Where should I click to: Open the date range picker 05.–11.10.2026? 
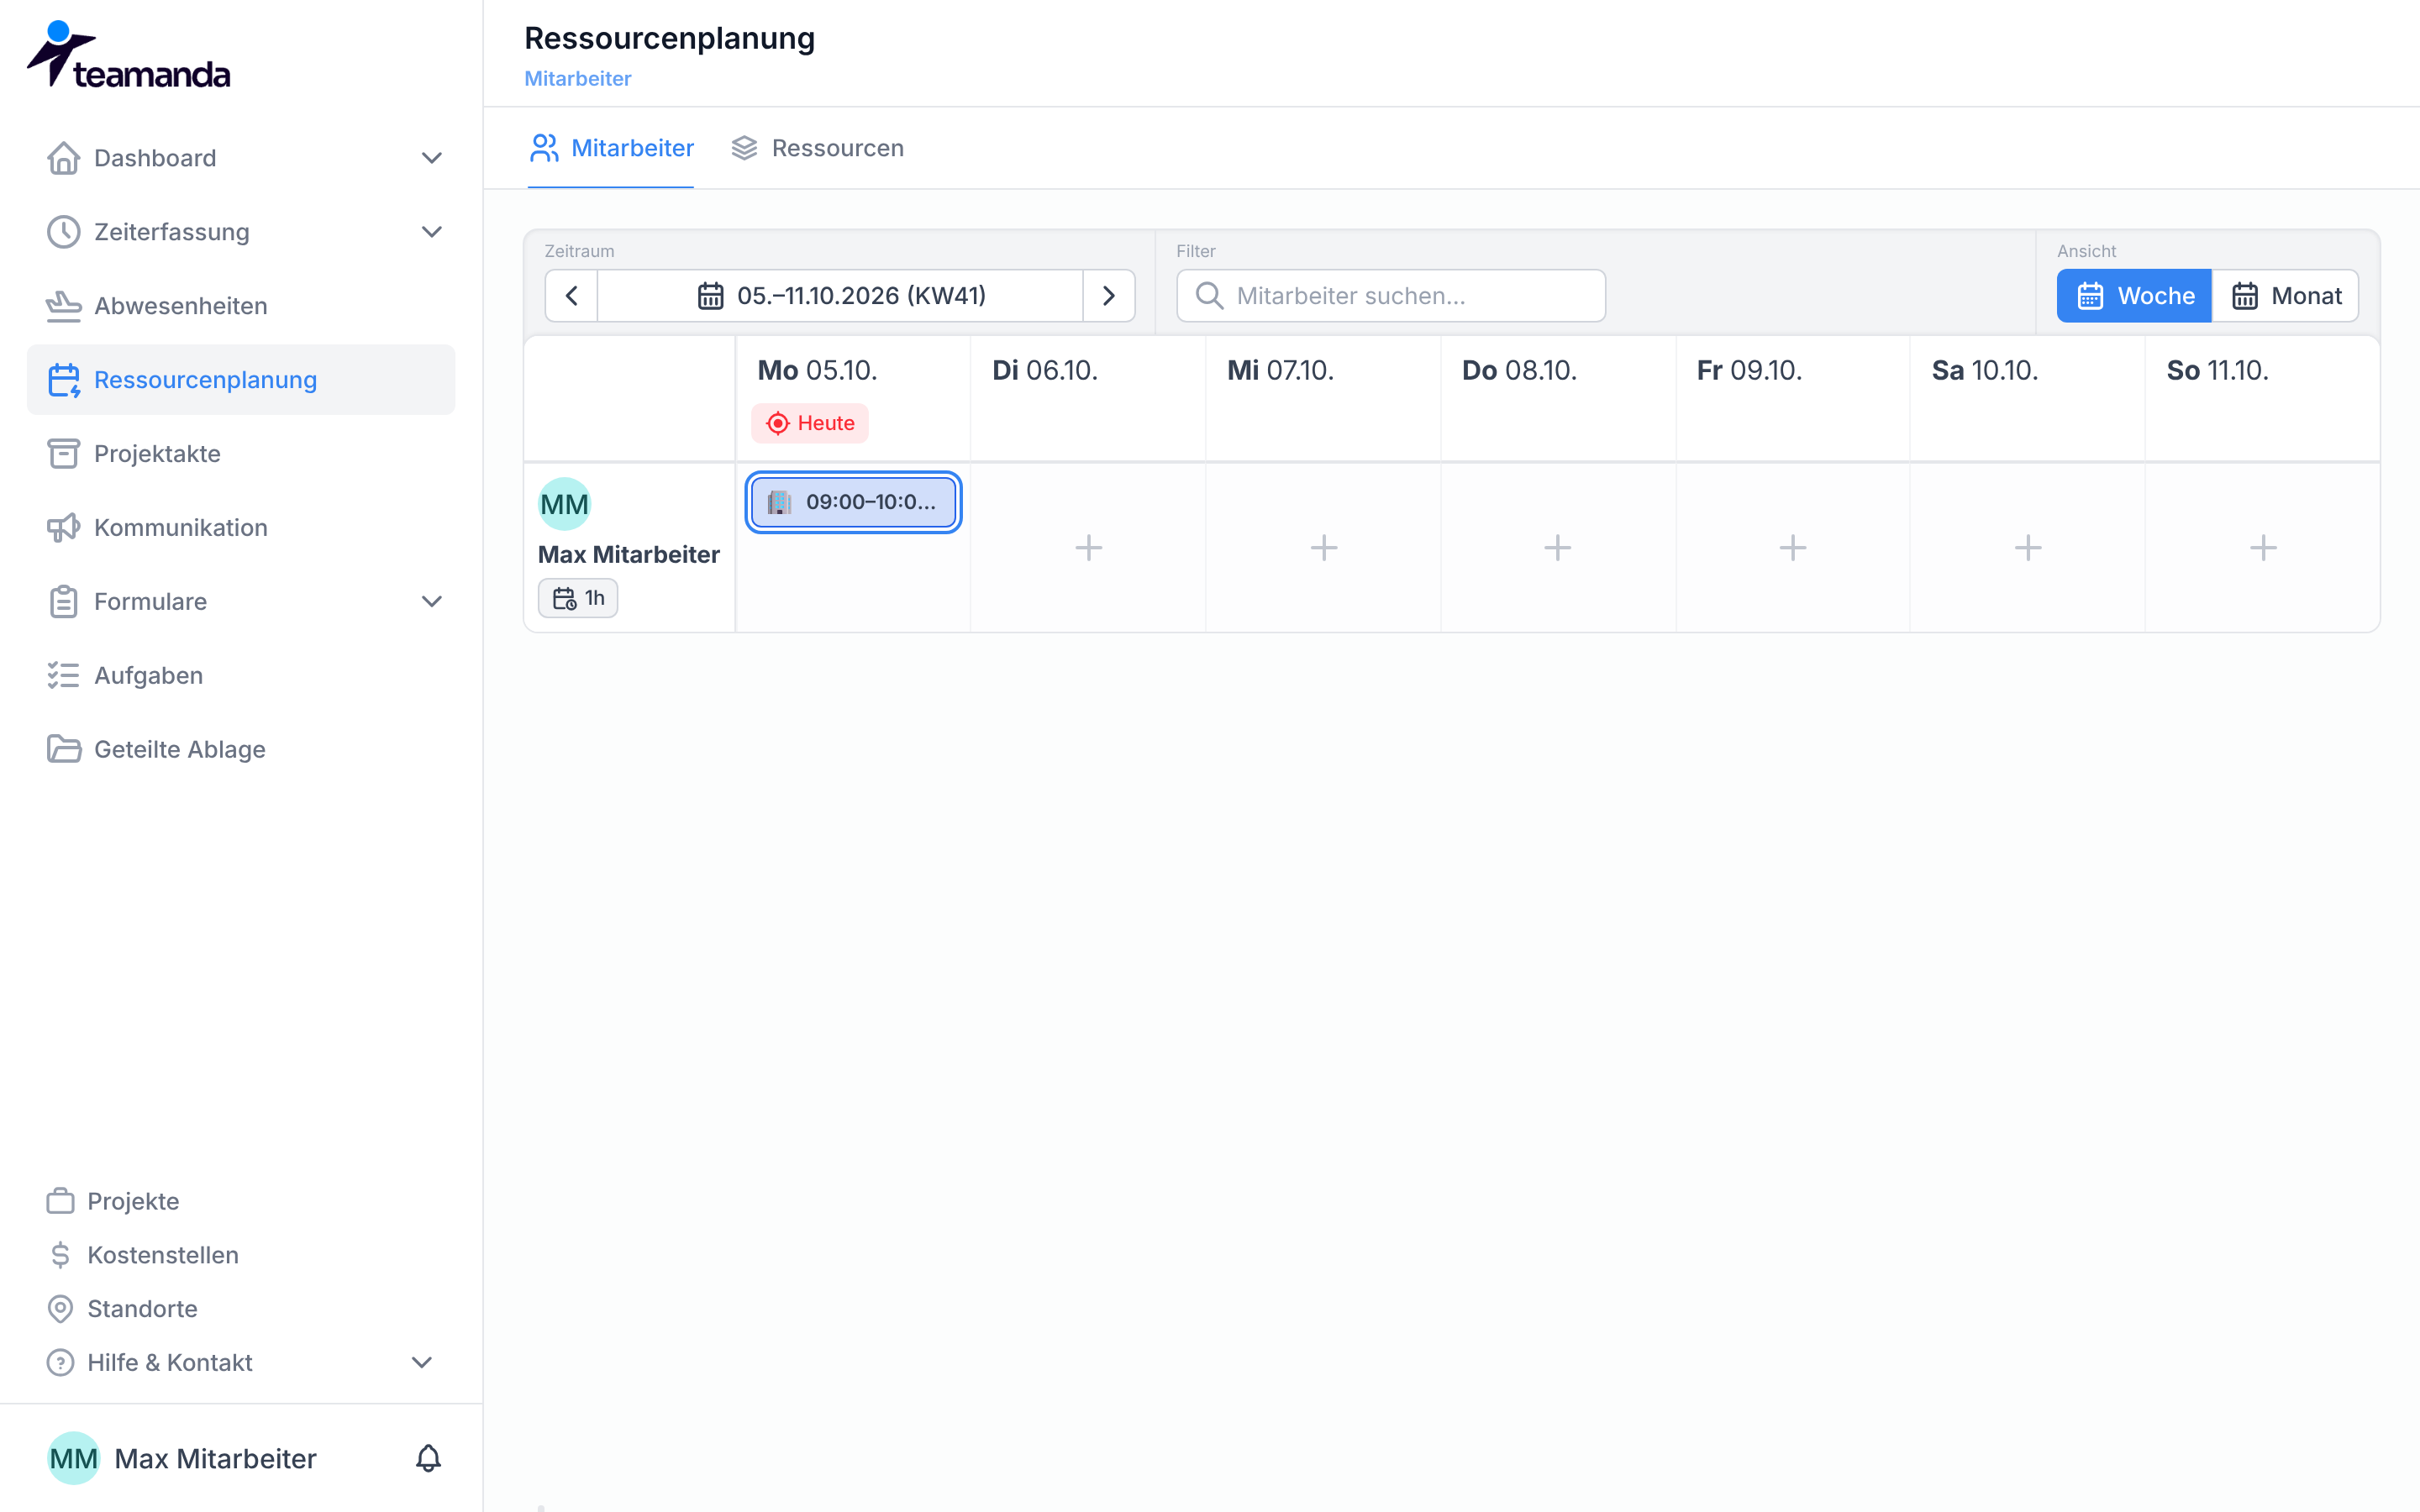tap(840, 296)
